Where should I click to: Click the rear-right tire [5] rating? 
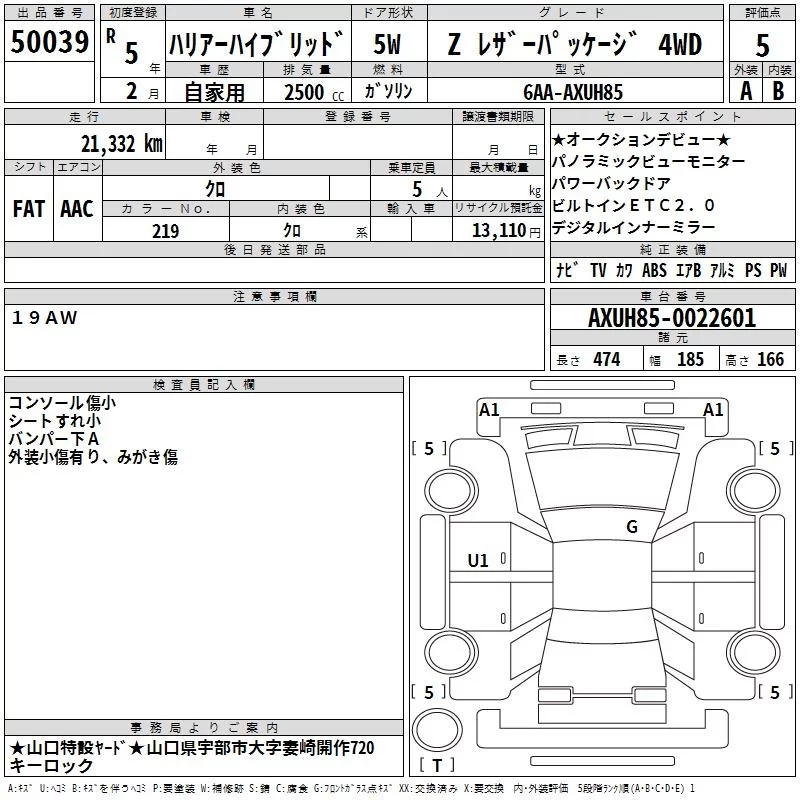click(773, 692)
